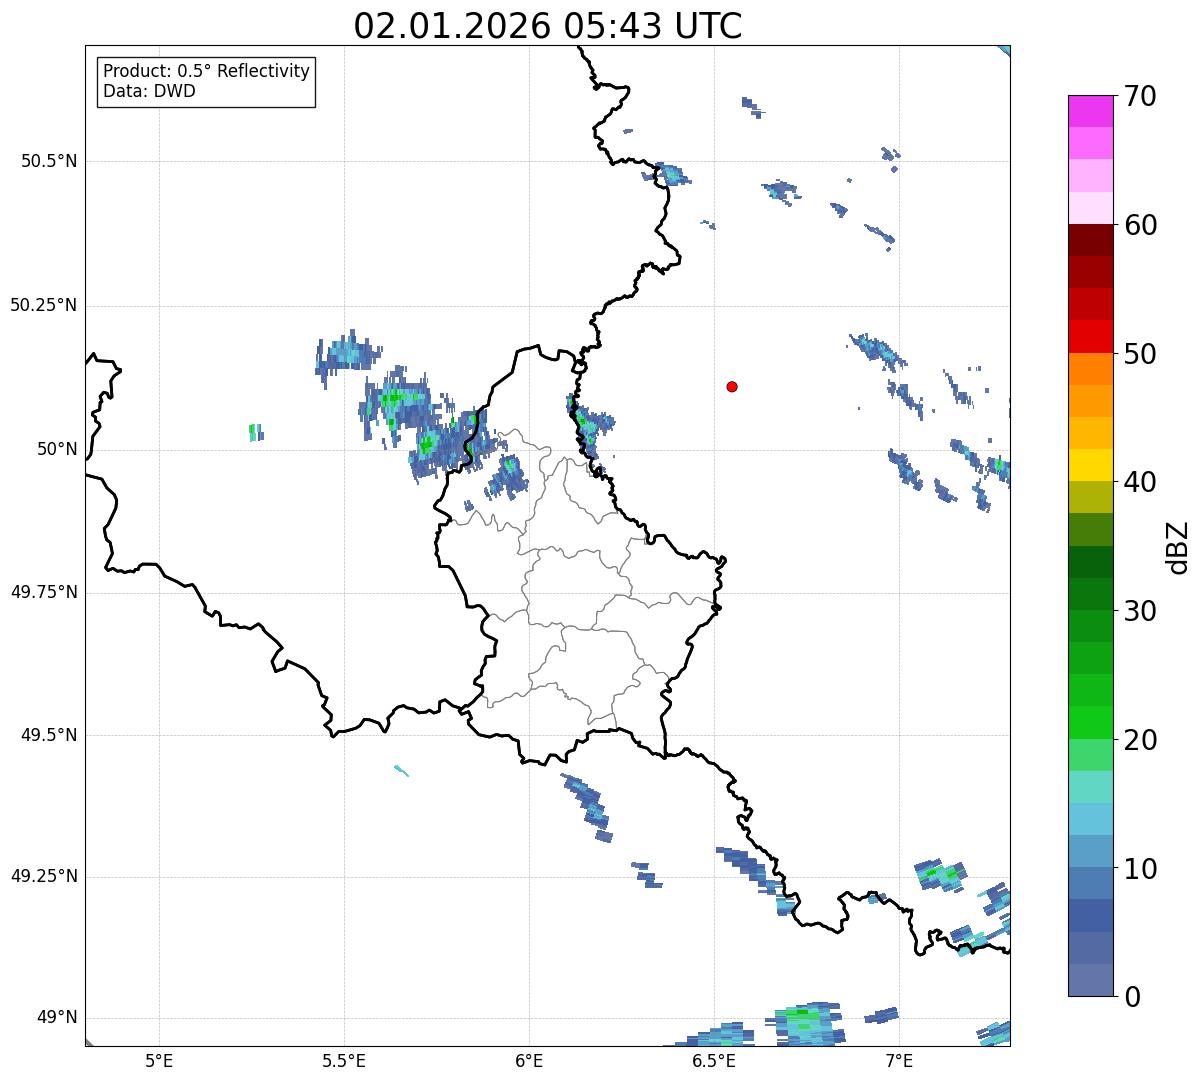Click the magenta top swatch of the colorbar
The height and width of the screenshot is (1081, 1202).
pos(1091,111)
